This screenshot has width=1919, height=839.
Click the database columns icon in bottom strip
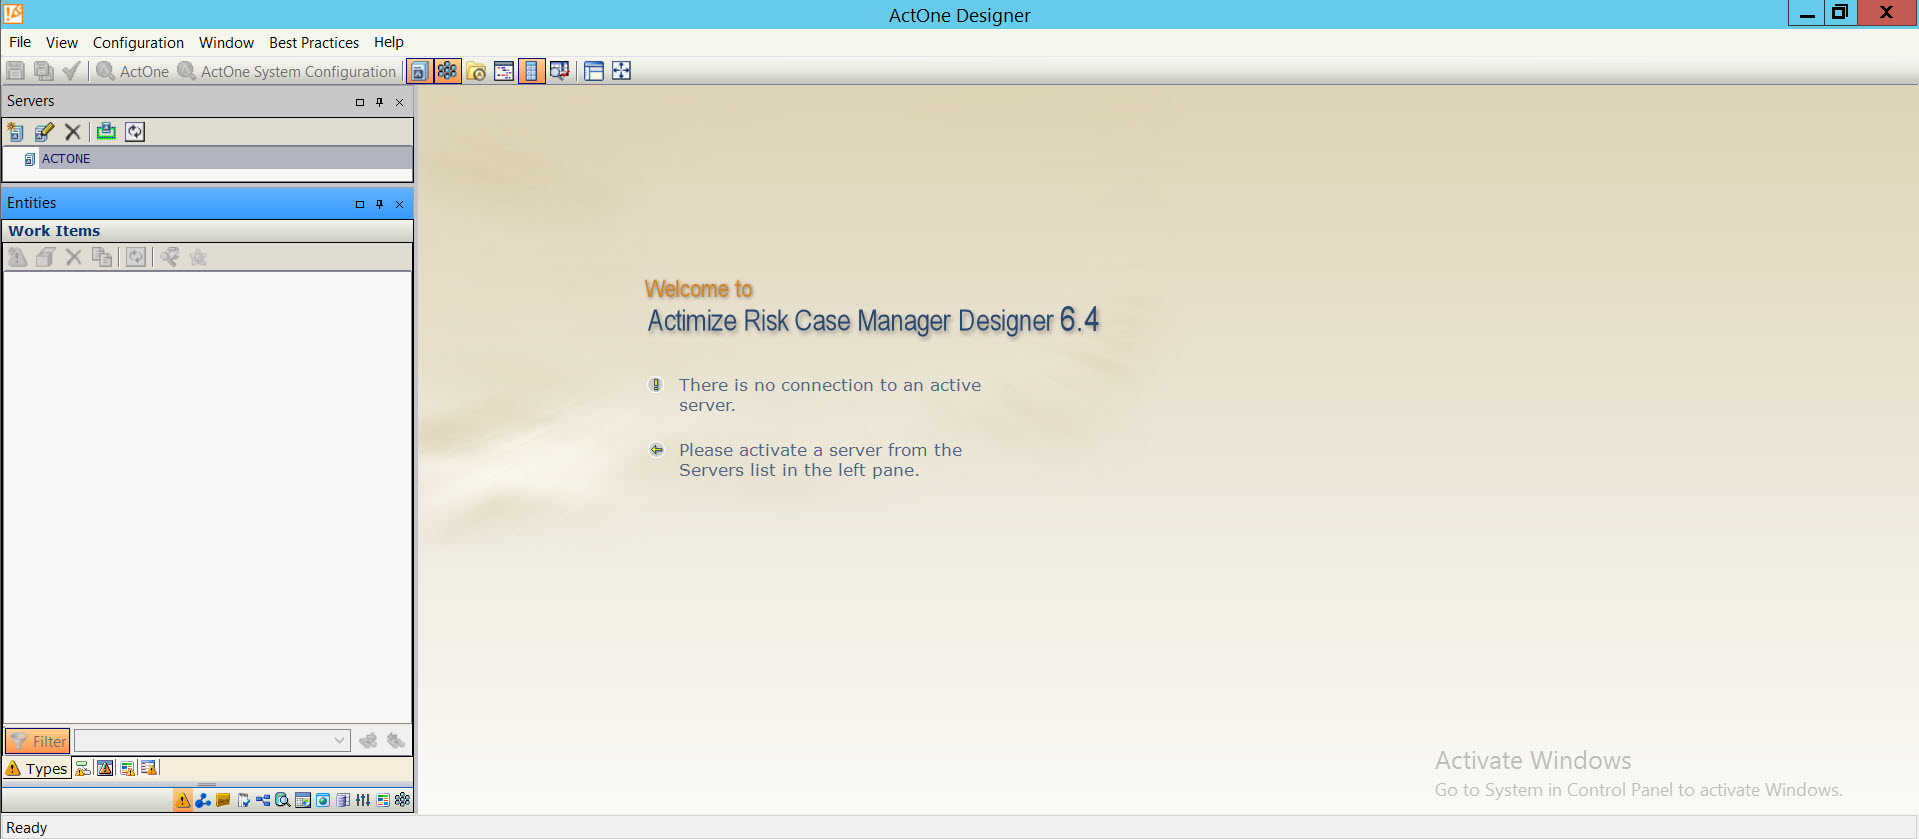pyautogui.click(x=343, y=800)
